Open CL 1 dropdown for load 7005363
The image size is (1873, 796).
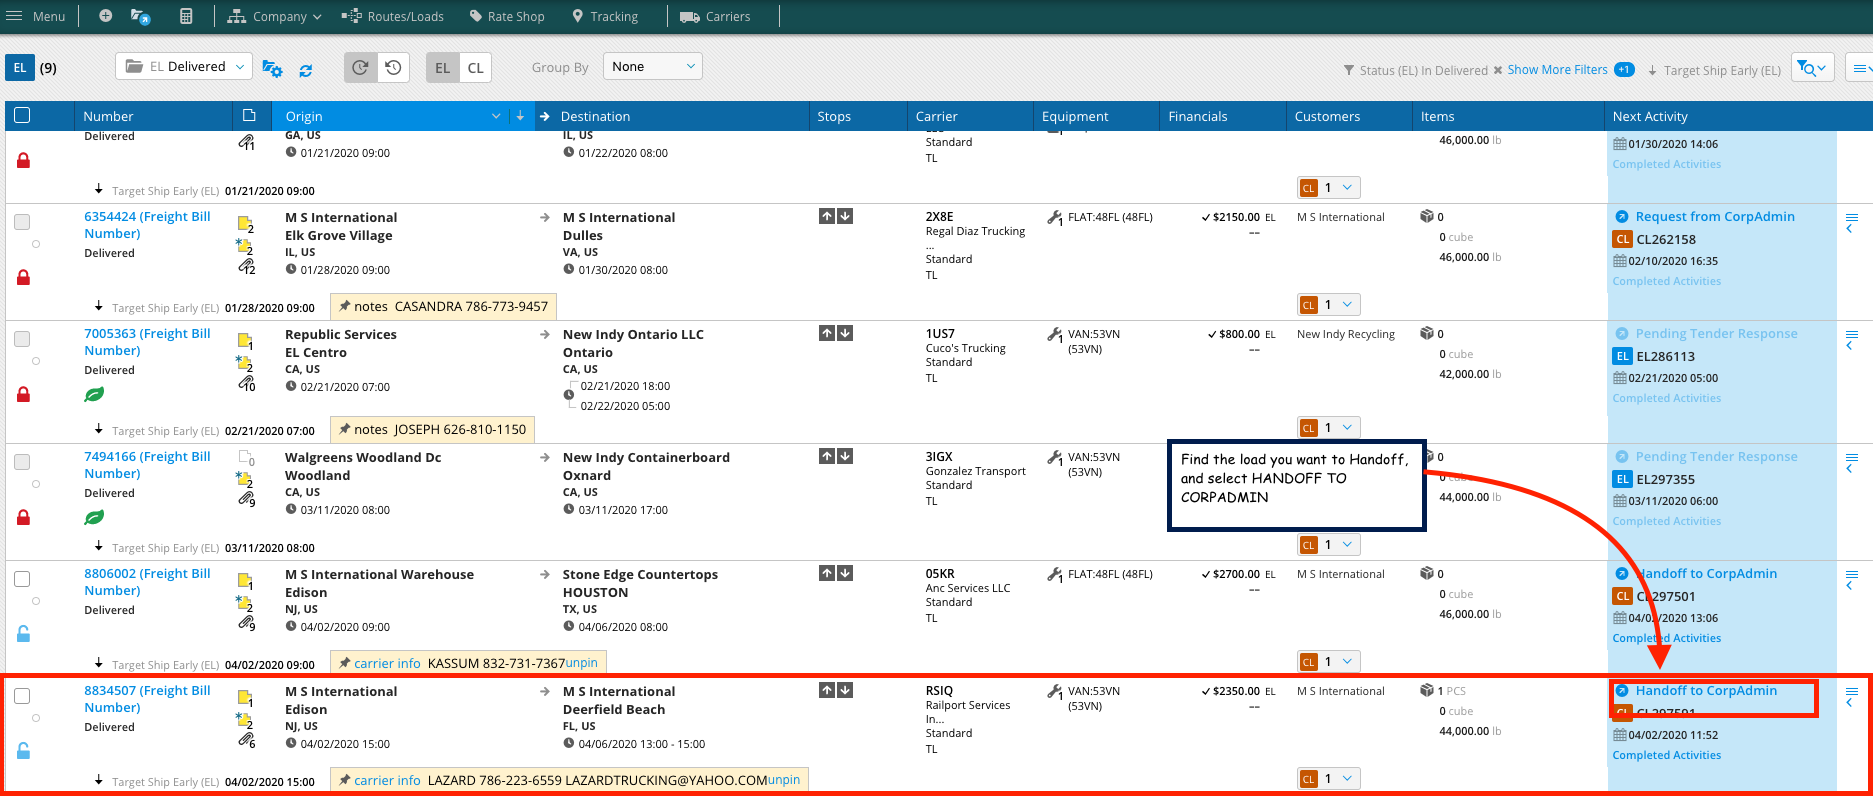[1329, 428]
